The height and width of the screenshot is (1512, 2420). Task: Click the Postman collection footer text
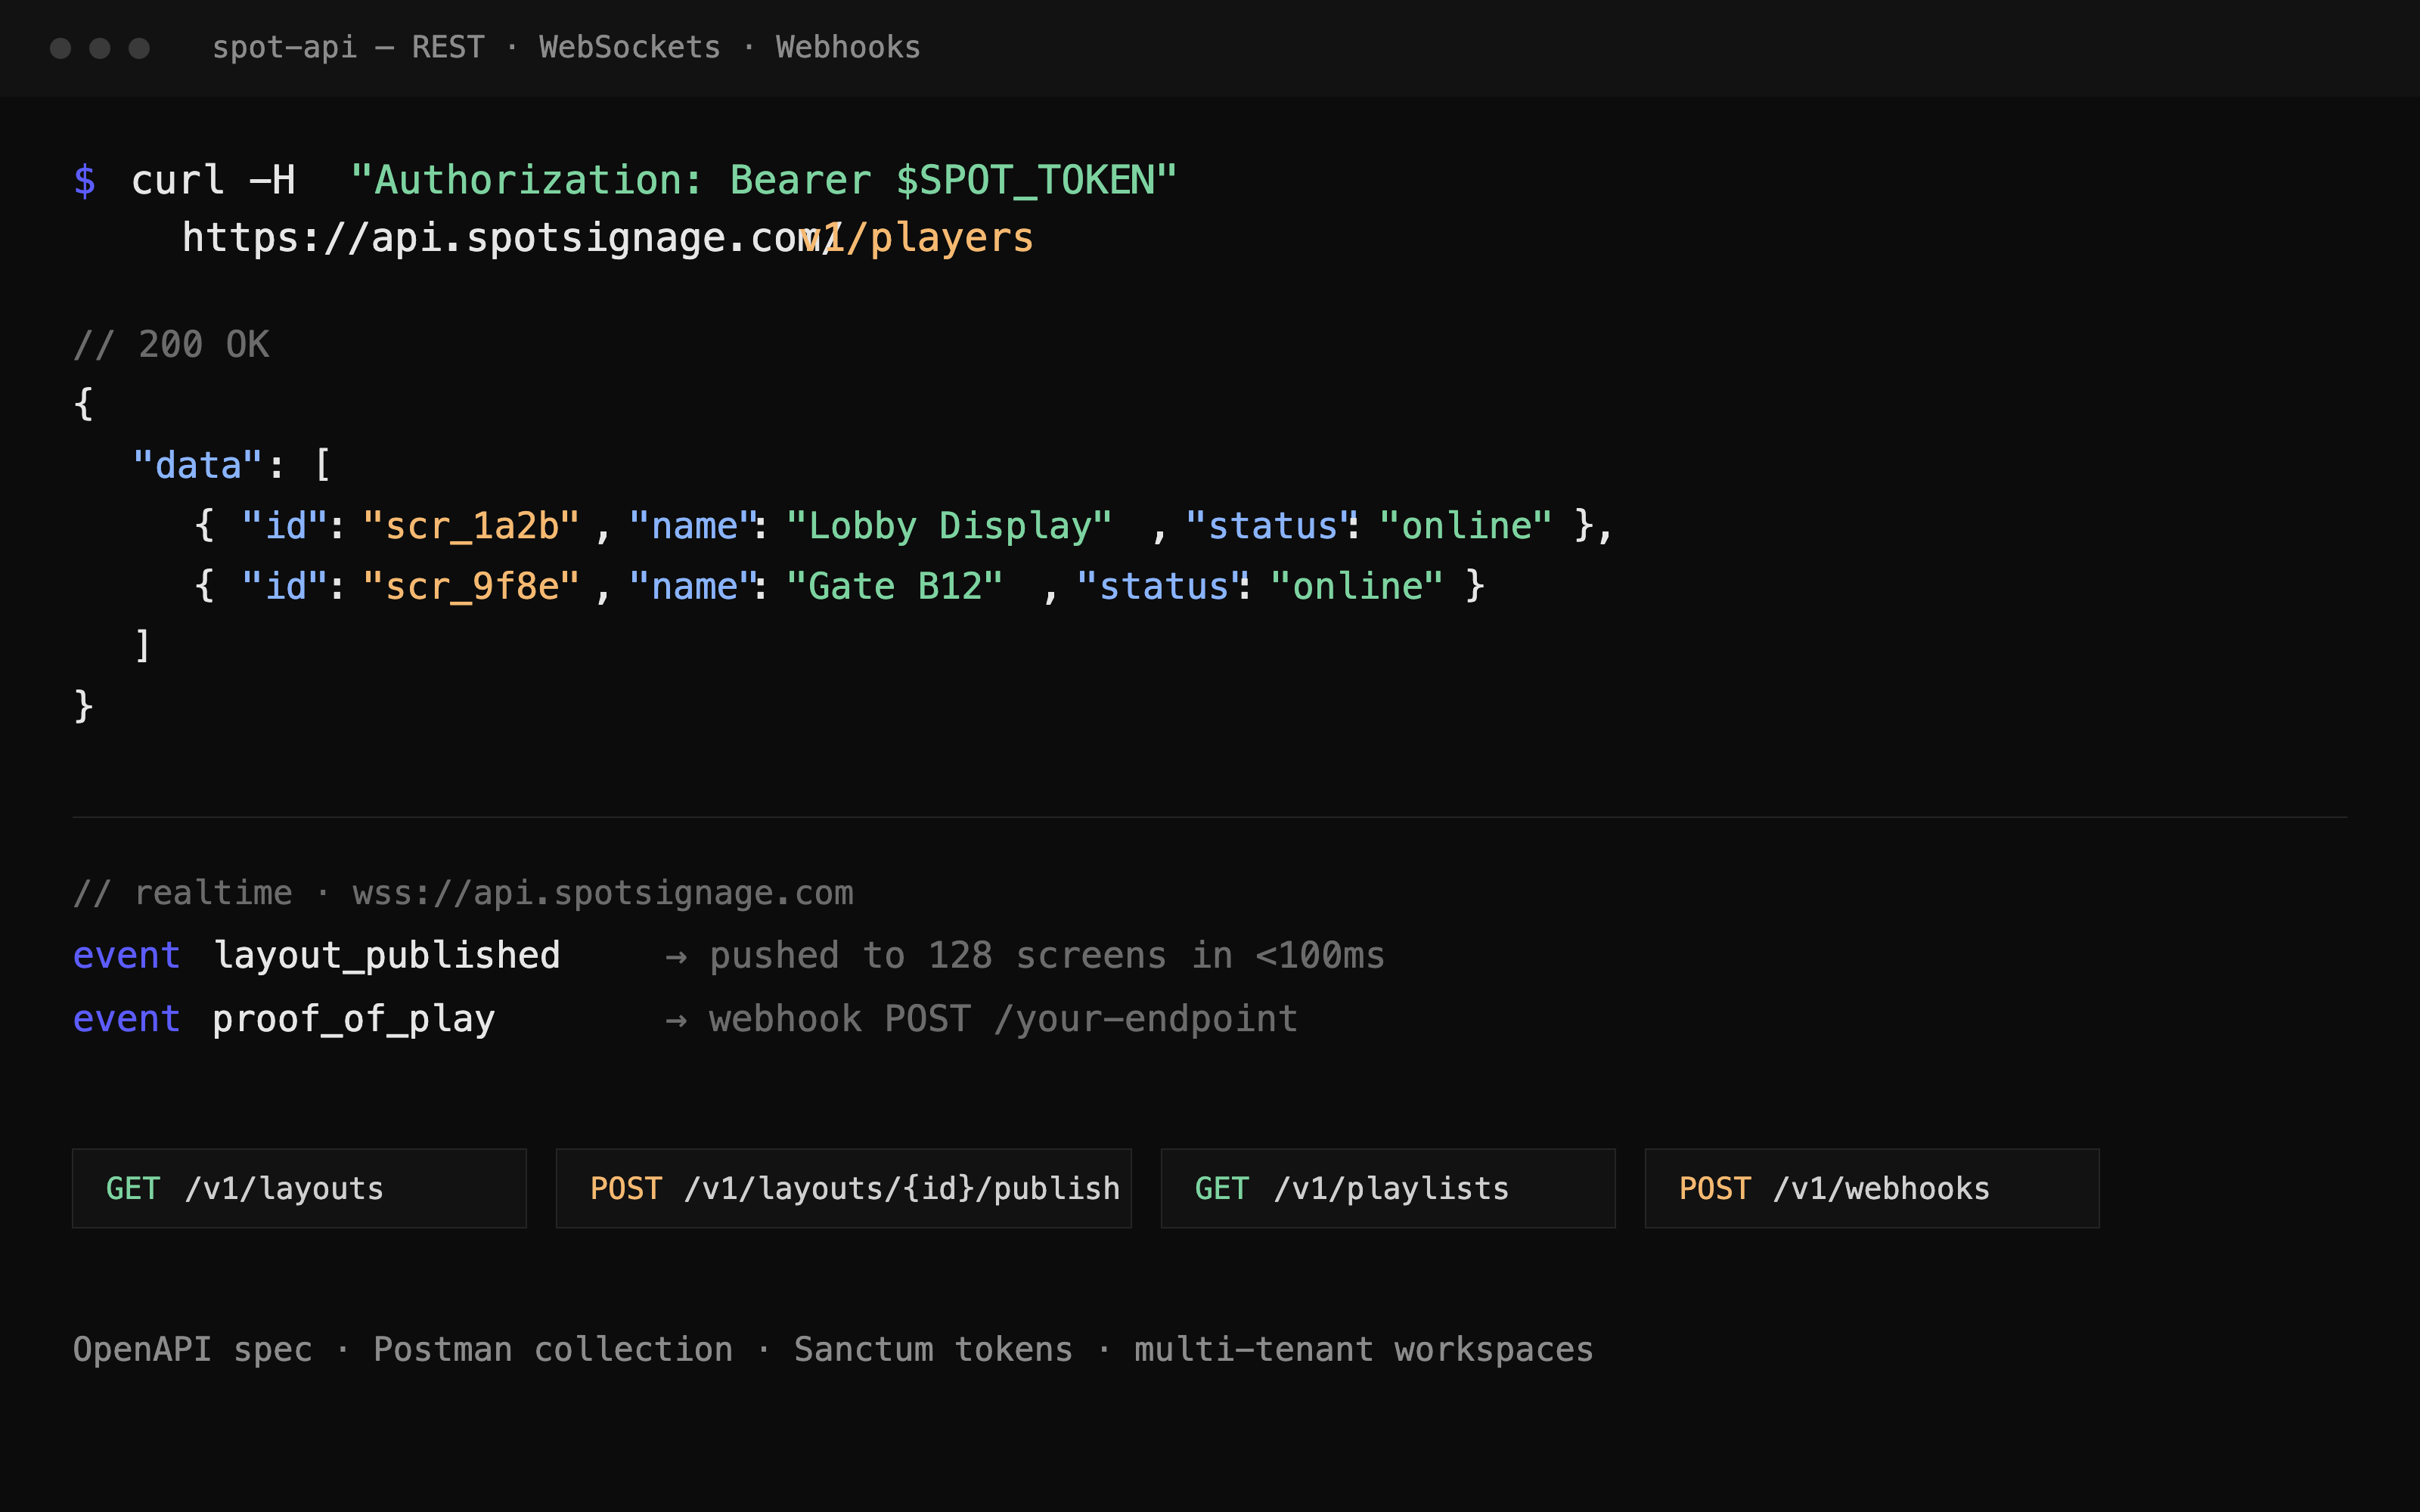click(x=553, y=1349)
